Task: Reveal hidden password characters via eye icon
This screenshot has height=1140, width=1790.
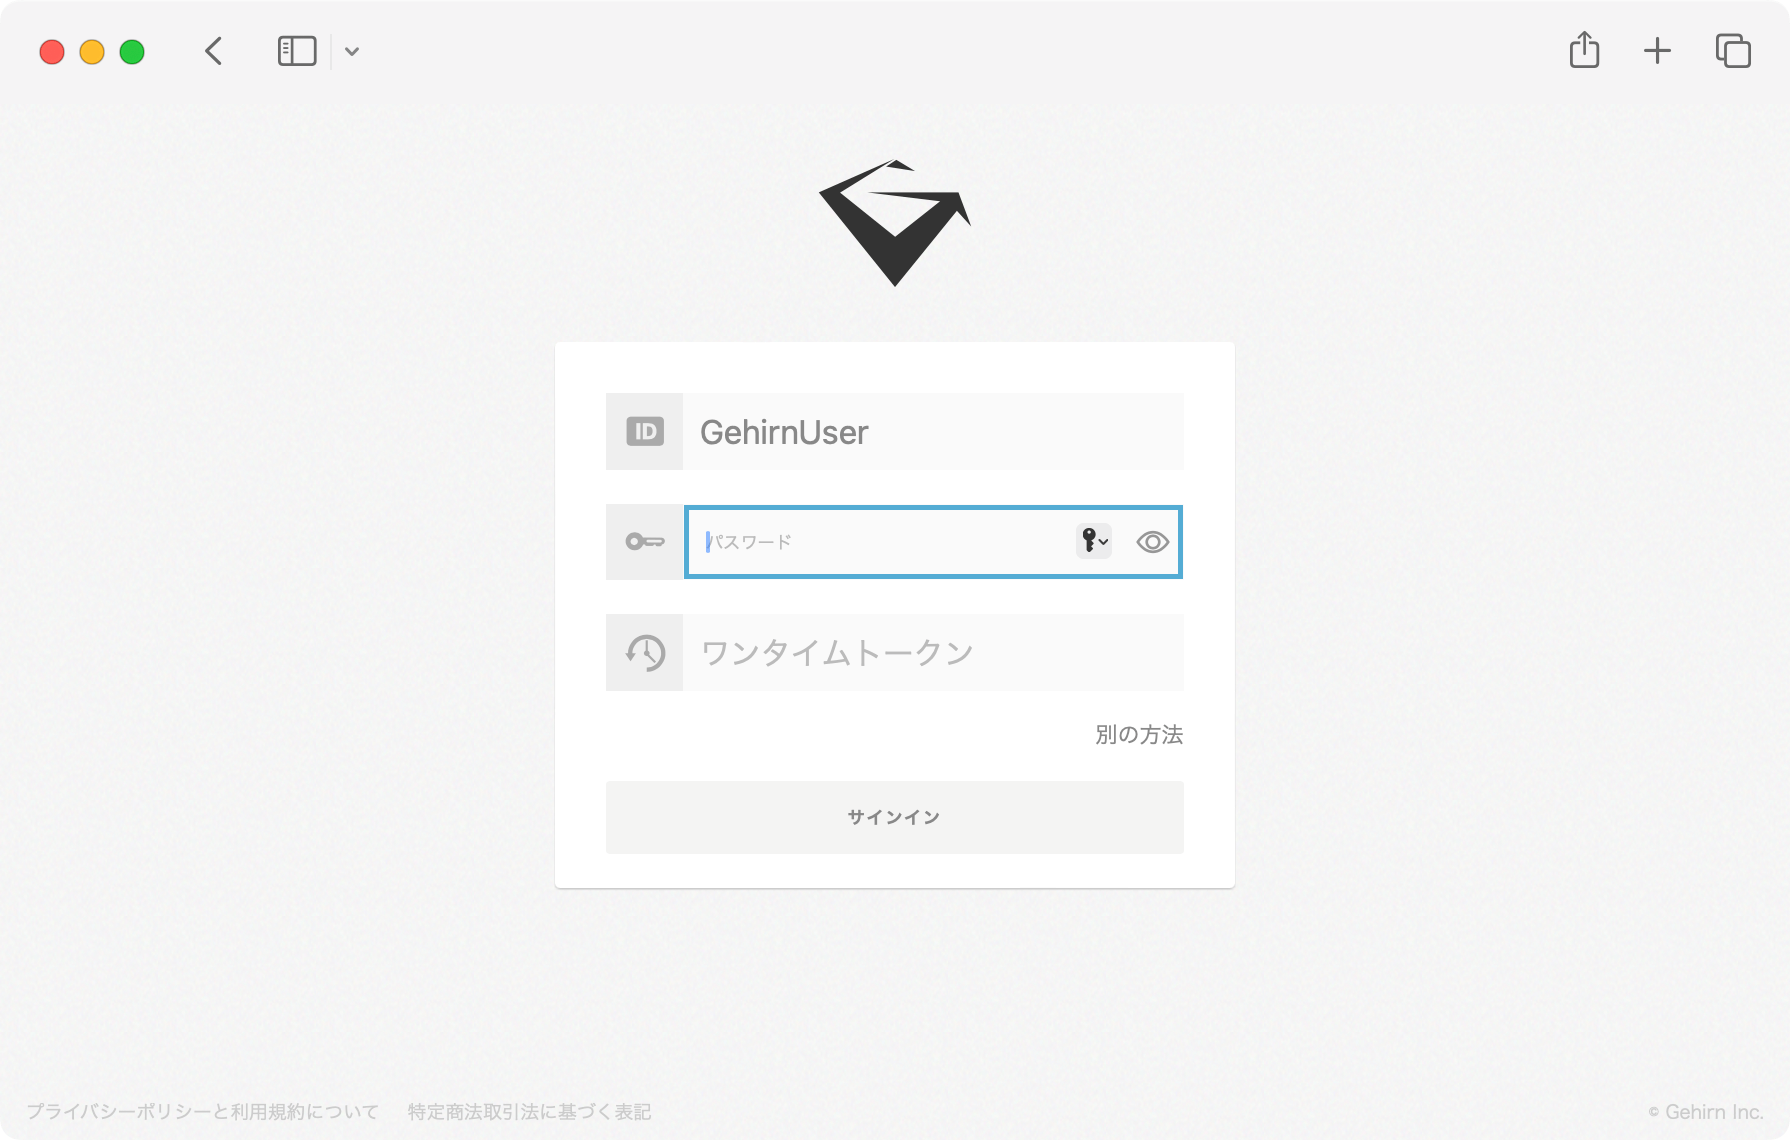Action: (1152, 542)
